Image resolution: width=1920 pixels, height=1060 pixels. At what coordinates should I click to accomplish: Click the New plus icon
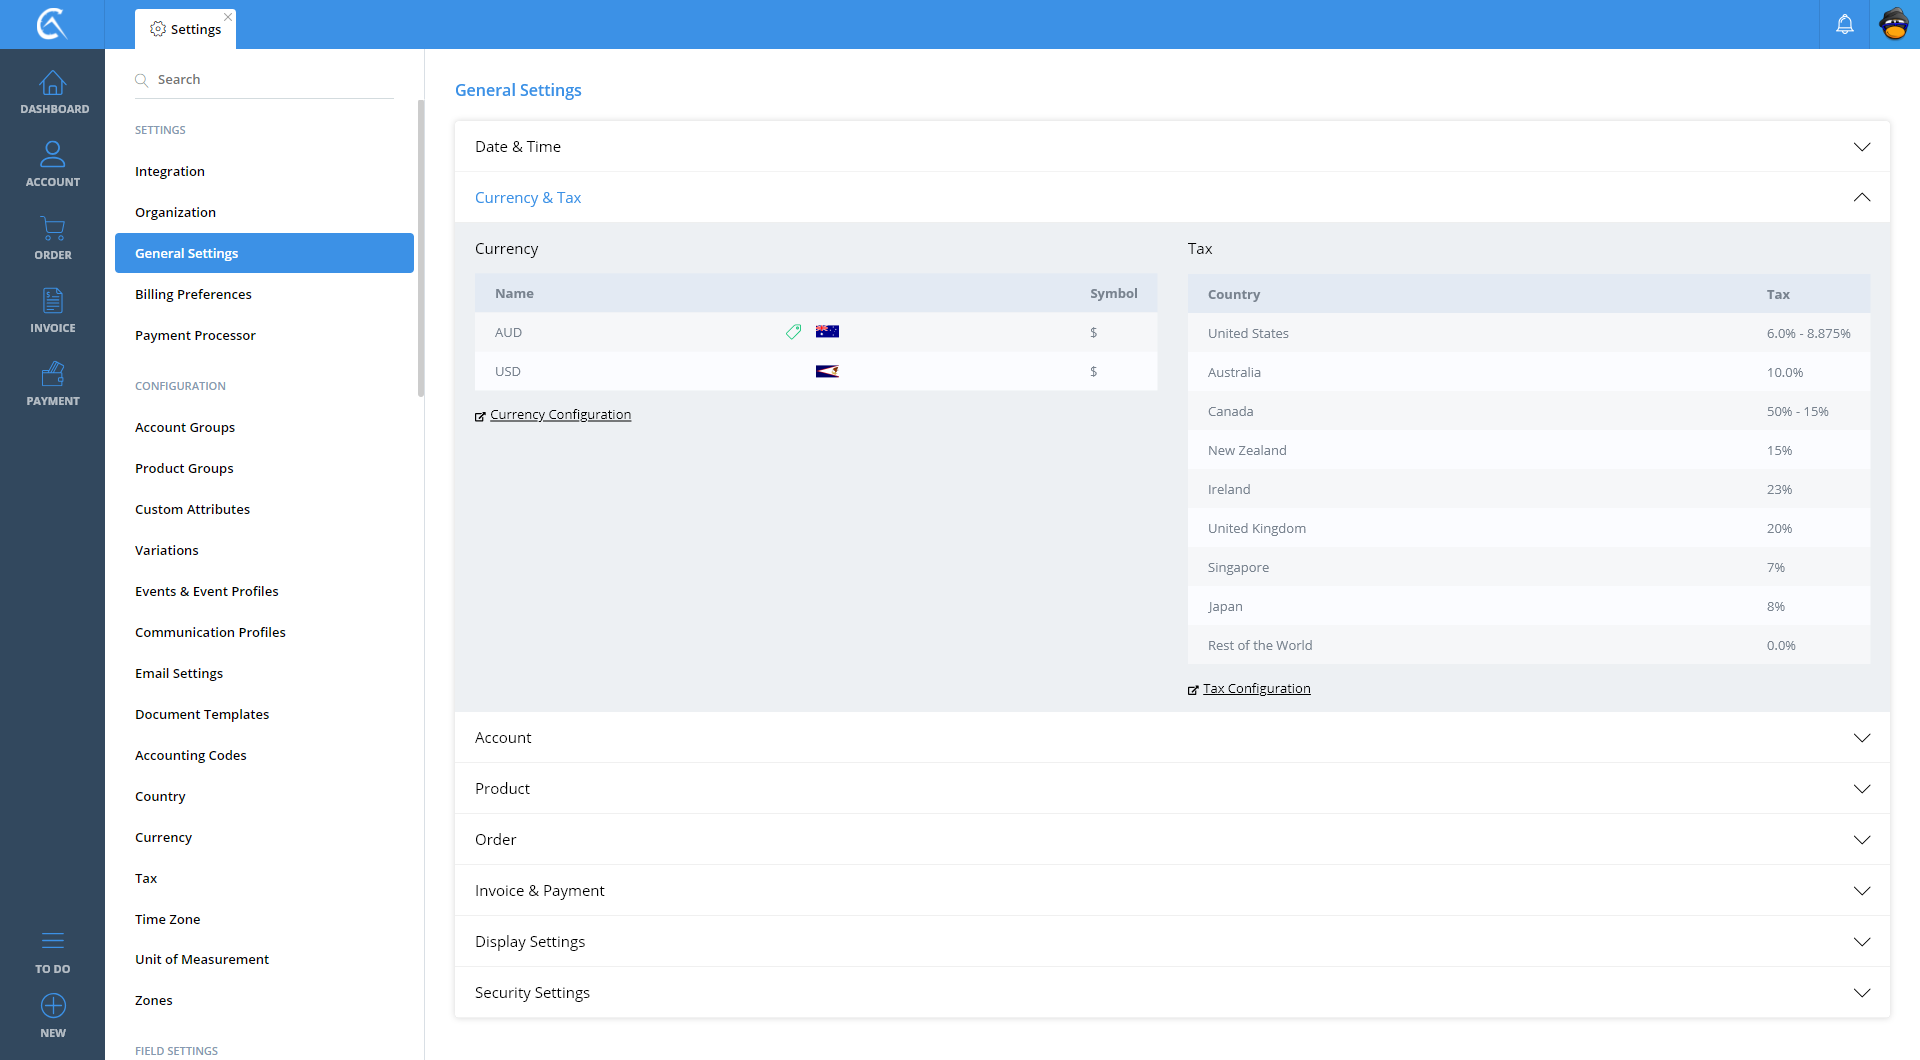[x=53, y=1006]
